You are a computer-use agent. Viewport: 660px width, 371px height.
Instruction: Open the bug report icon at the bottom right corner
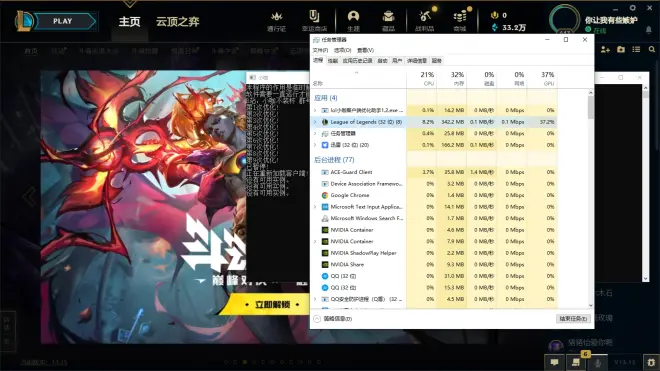651,362
